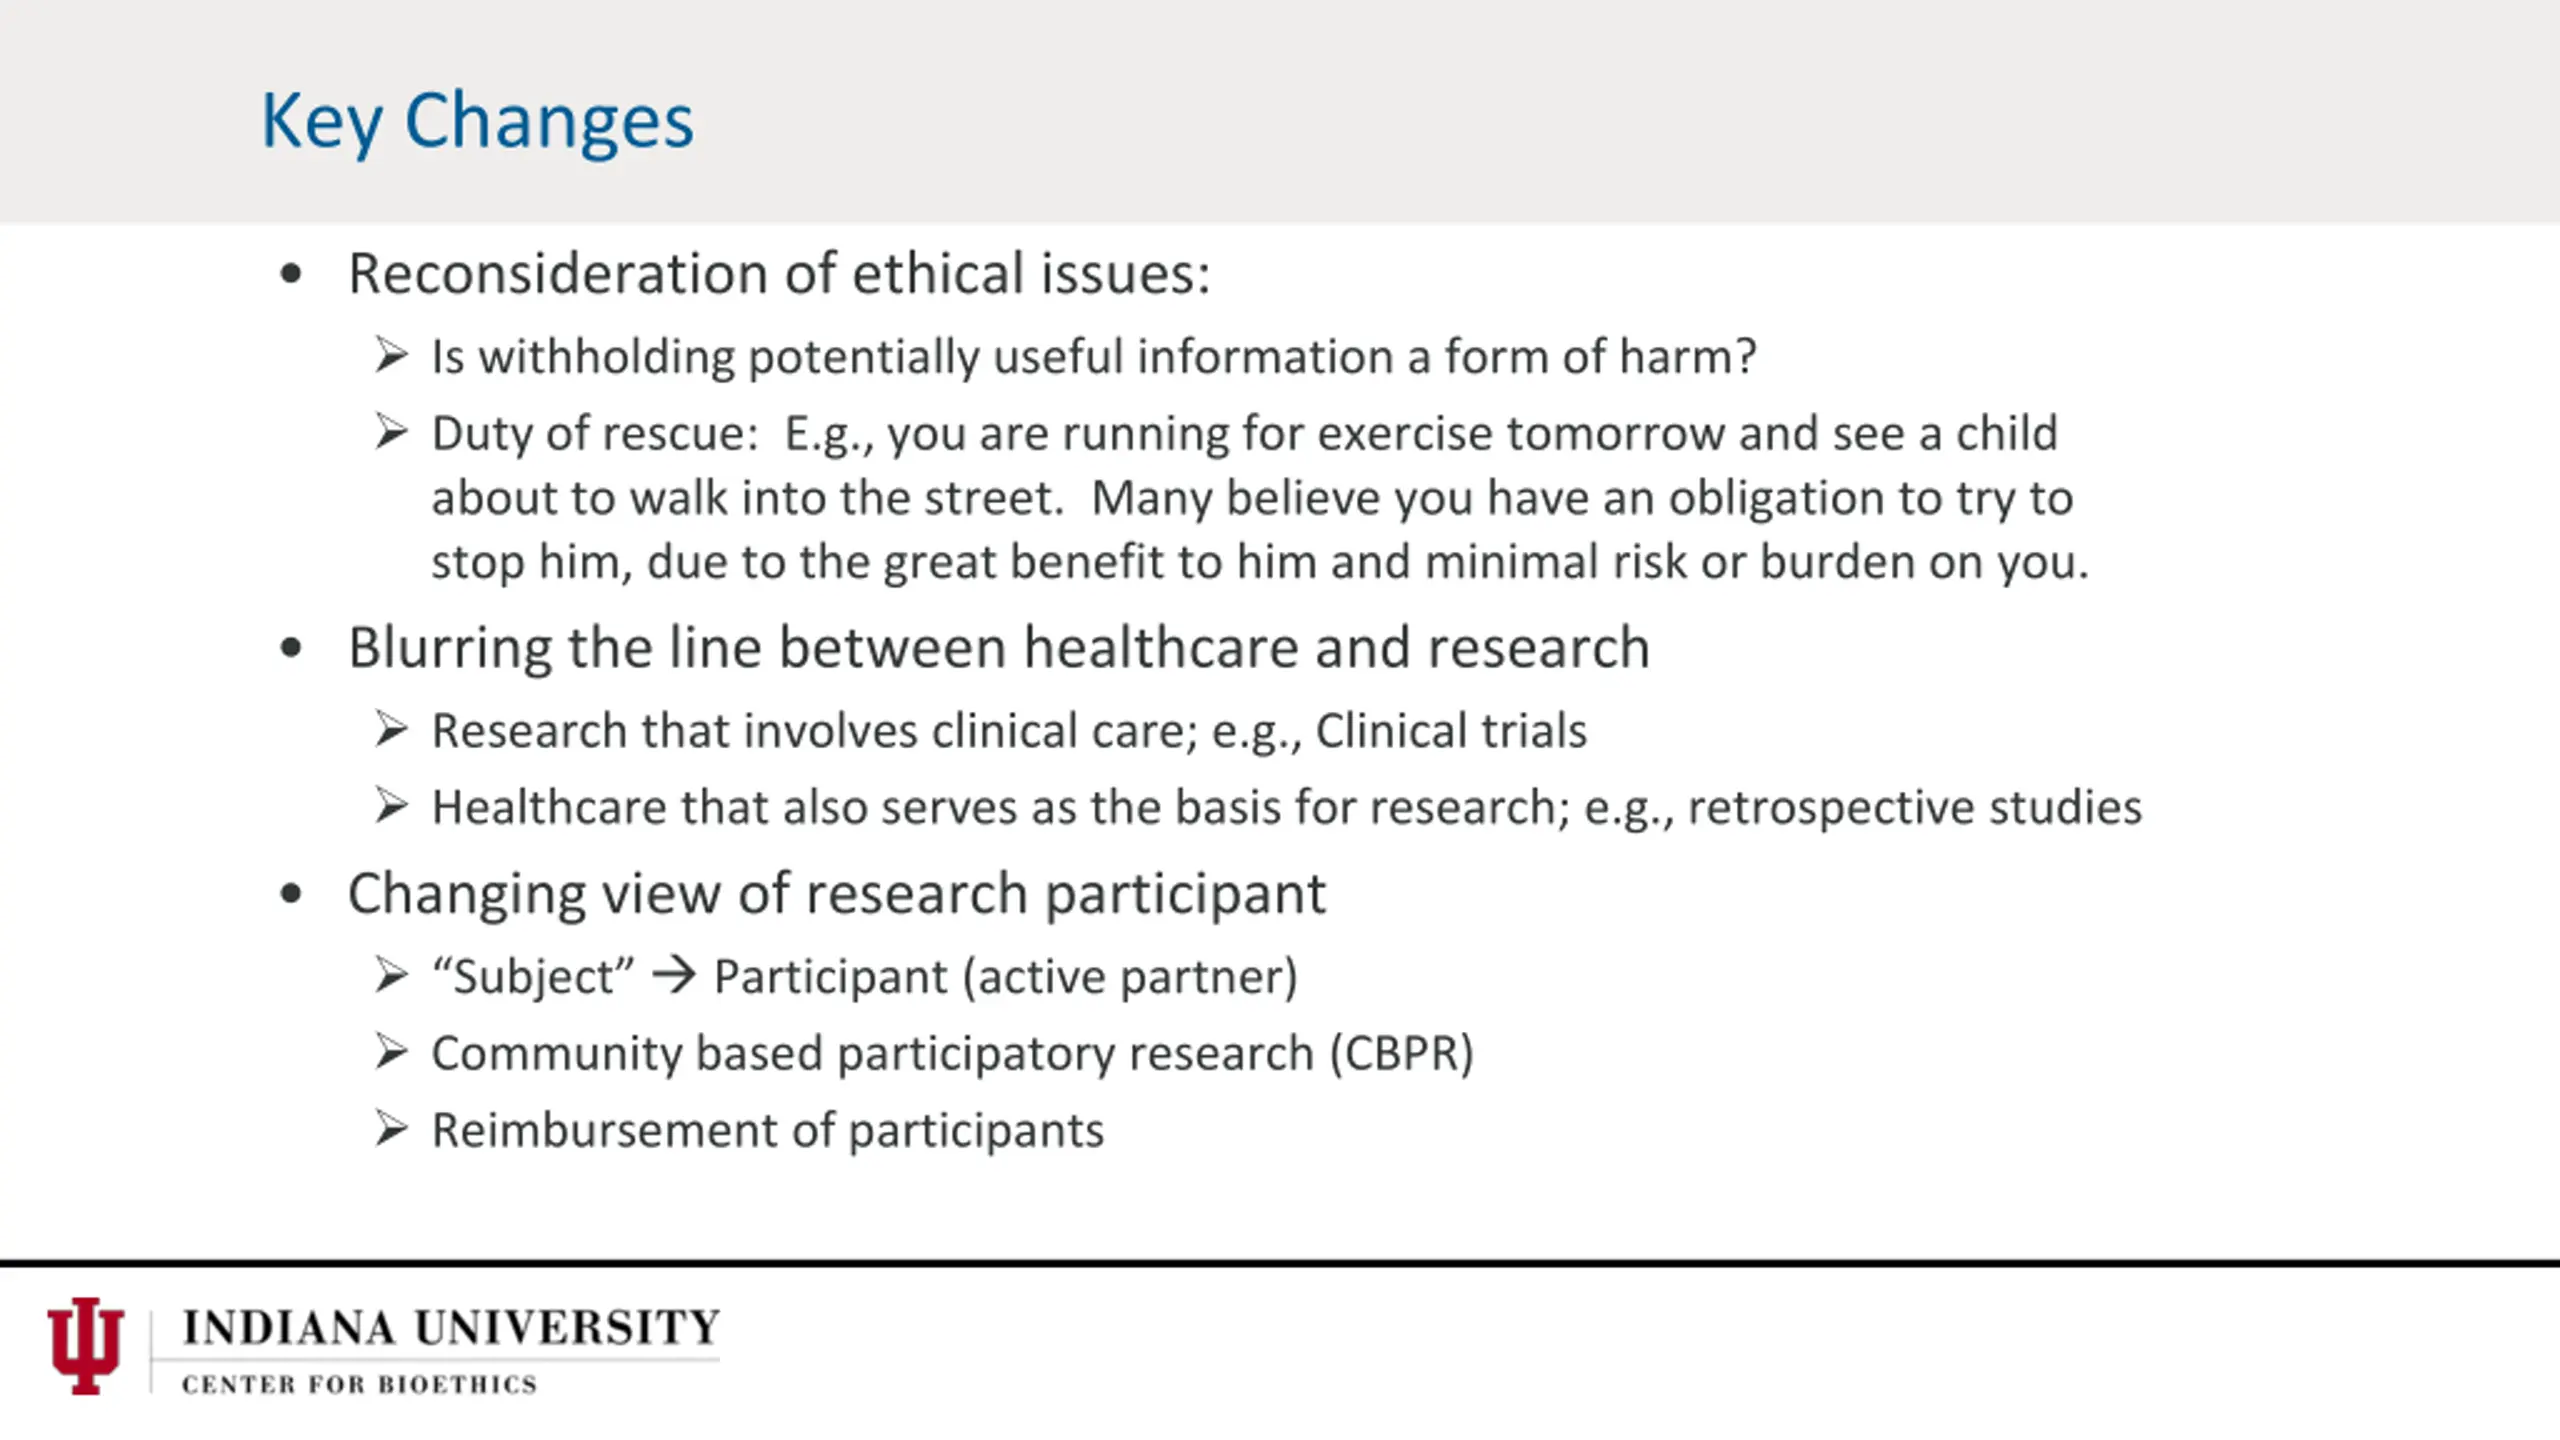Click the 'INDIANA UNIVERSITY' wordmark text

(451, 1328)
